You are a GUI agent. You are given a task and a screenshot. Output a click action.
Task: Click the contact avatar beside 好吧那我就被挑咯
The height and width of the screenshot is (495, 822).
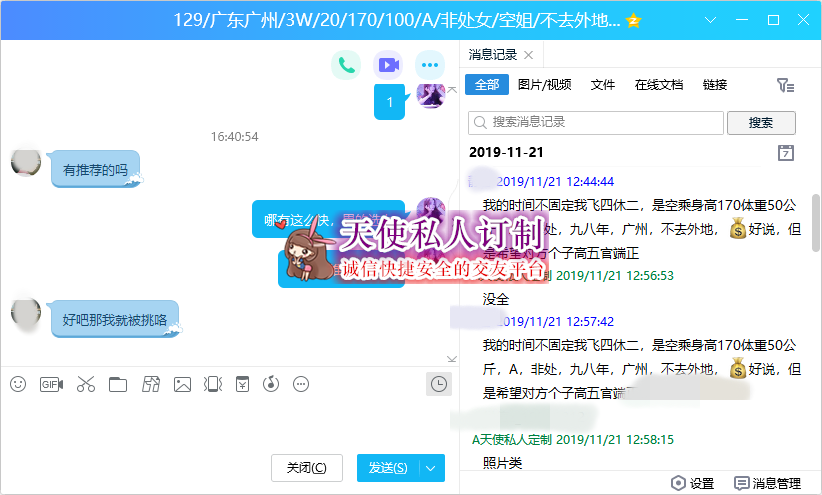point(26,313)
